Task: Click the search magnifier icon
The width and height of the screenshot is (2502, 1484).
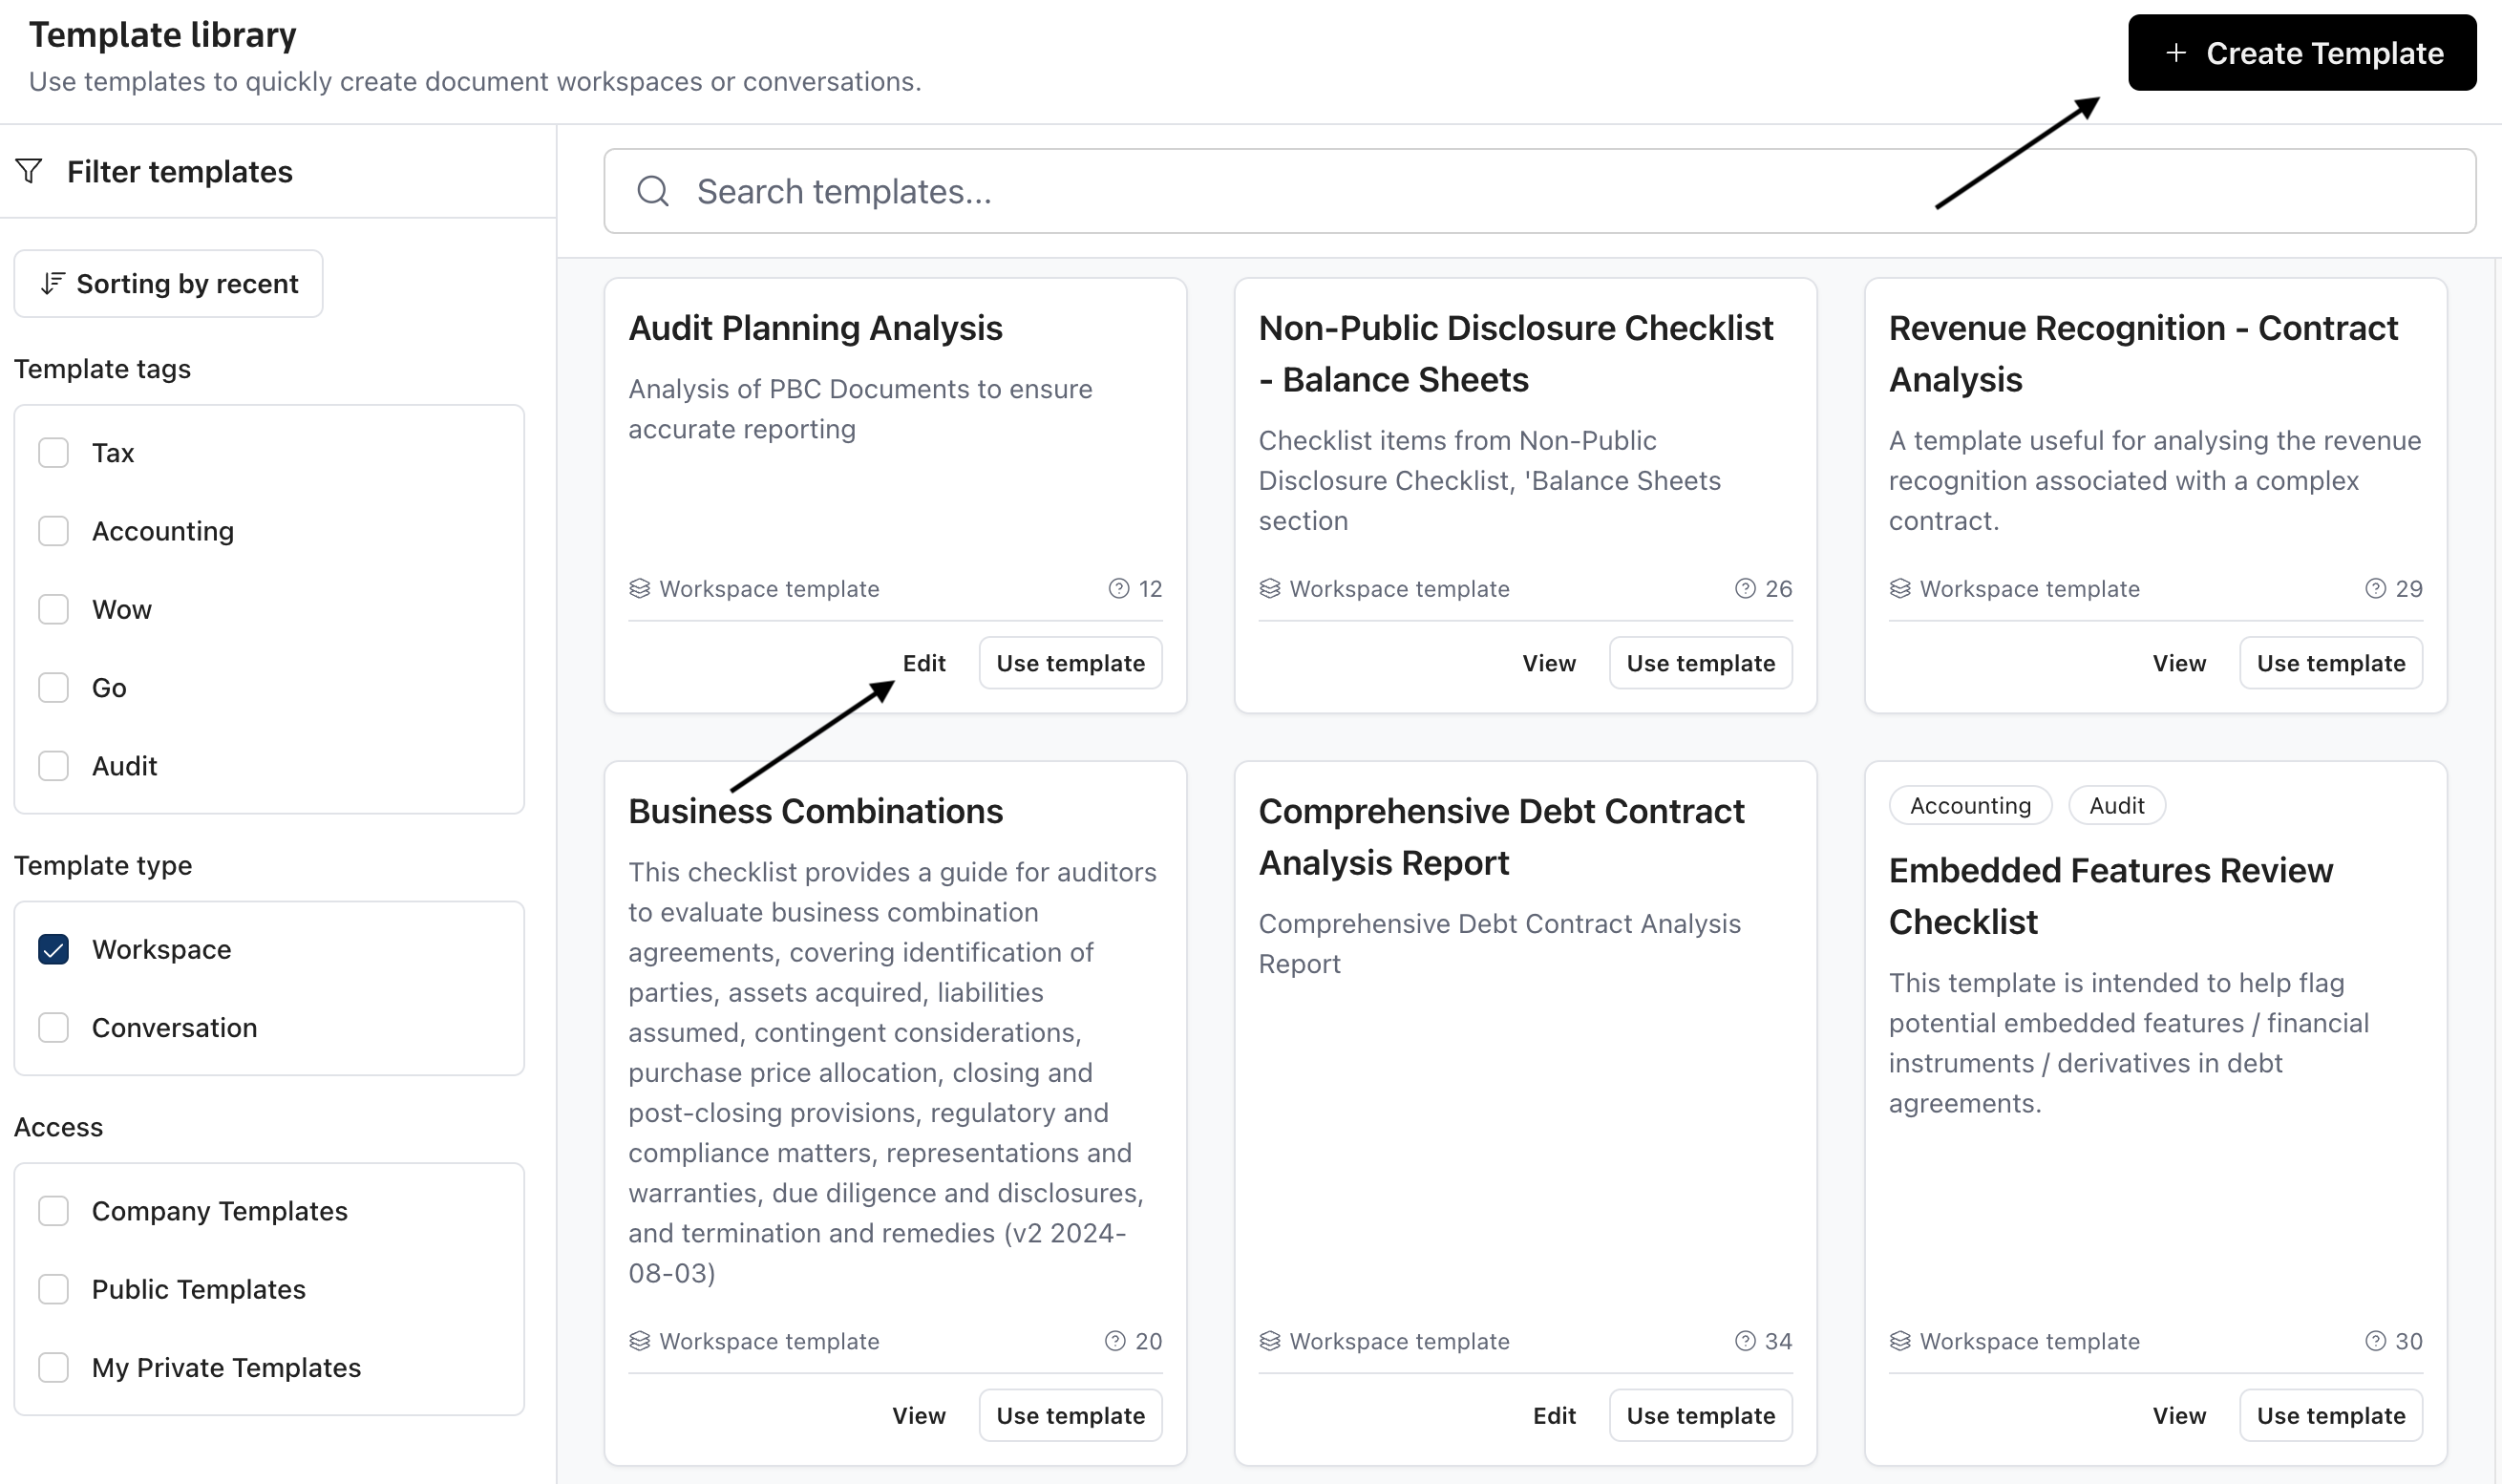Action: click(x=653, y=191)
